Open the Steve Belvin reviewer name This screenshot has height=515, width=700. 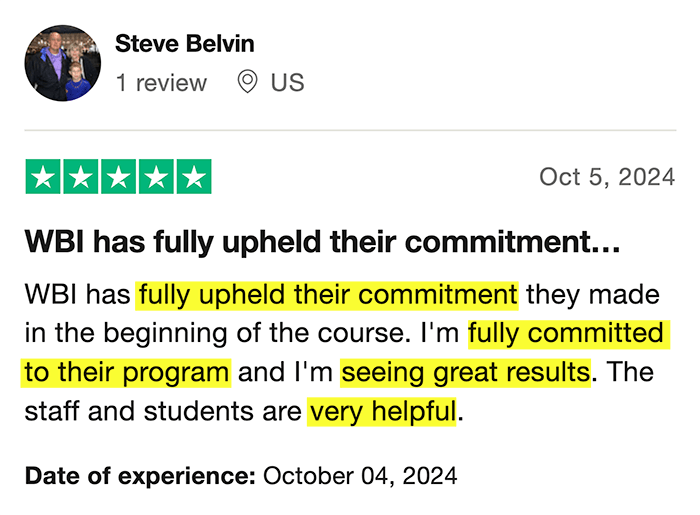tap(185, 44)
